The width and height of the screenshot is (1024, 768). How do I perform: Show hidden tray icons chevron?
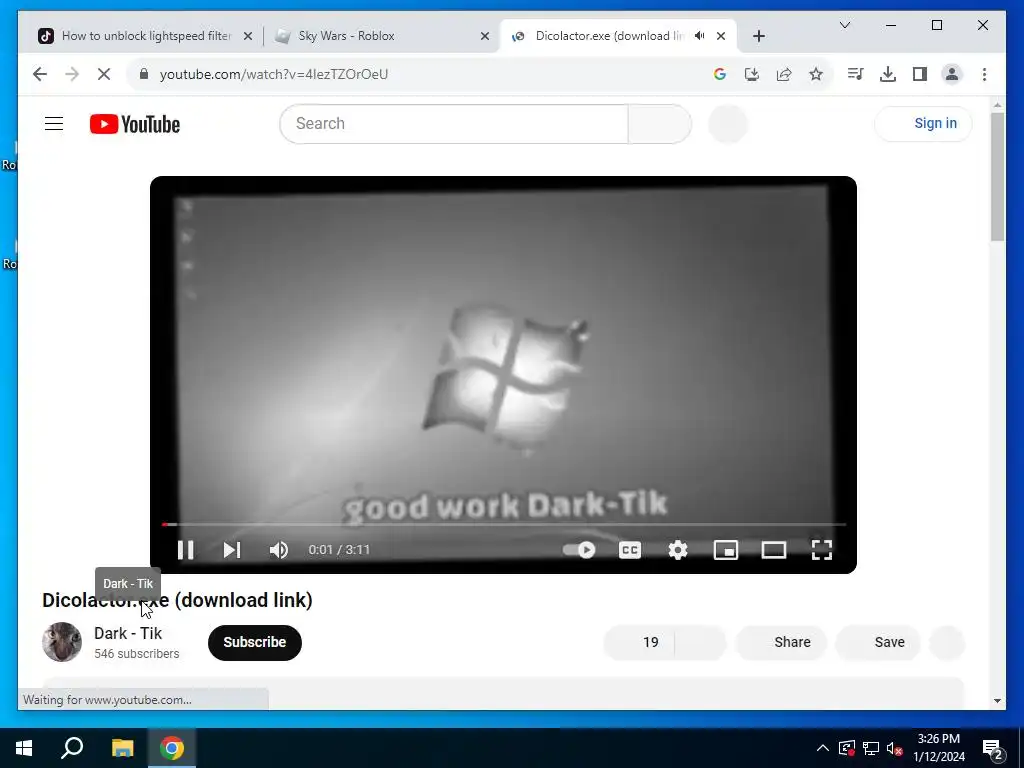point(823,748)
